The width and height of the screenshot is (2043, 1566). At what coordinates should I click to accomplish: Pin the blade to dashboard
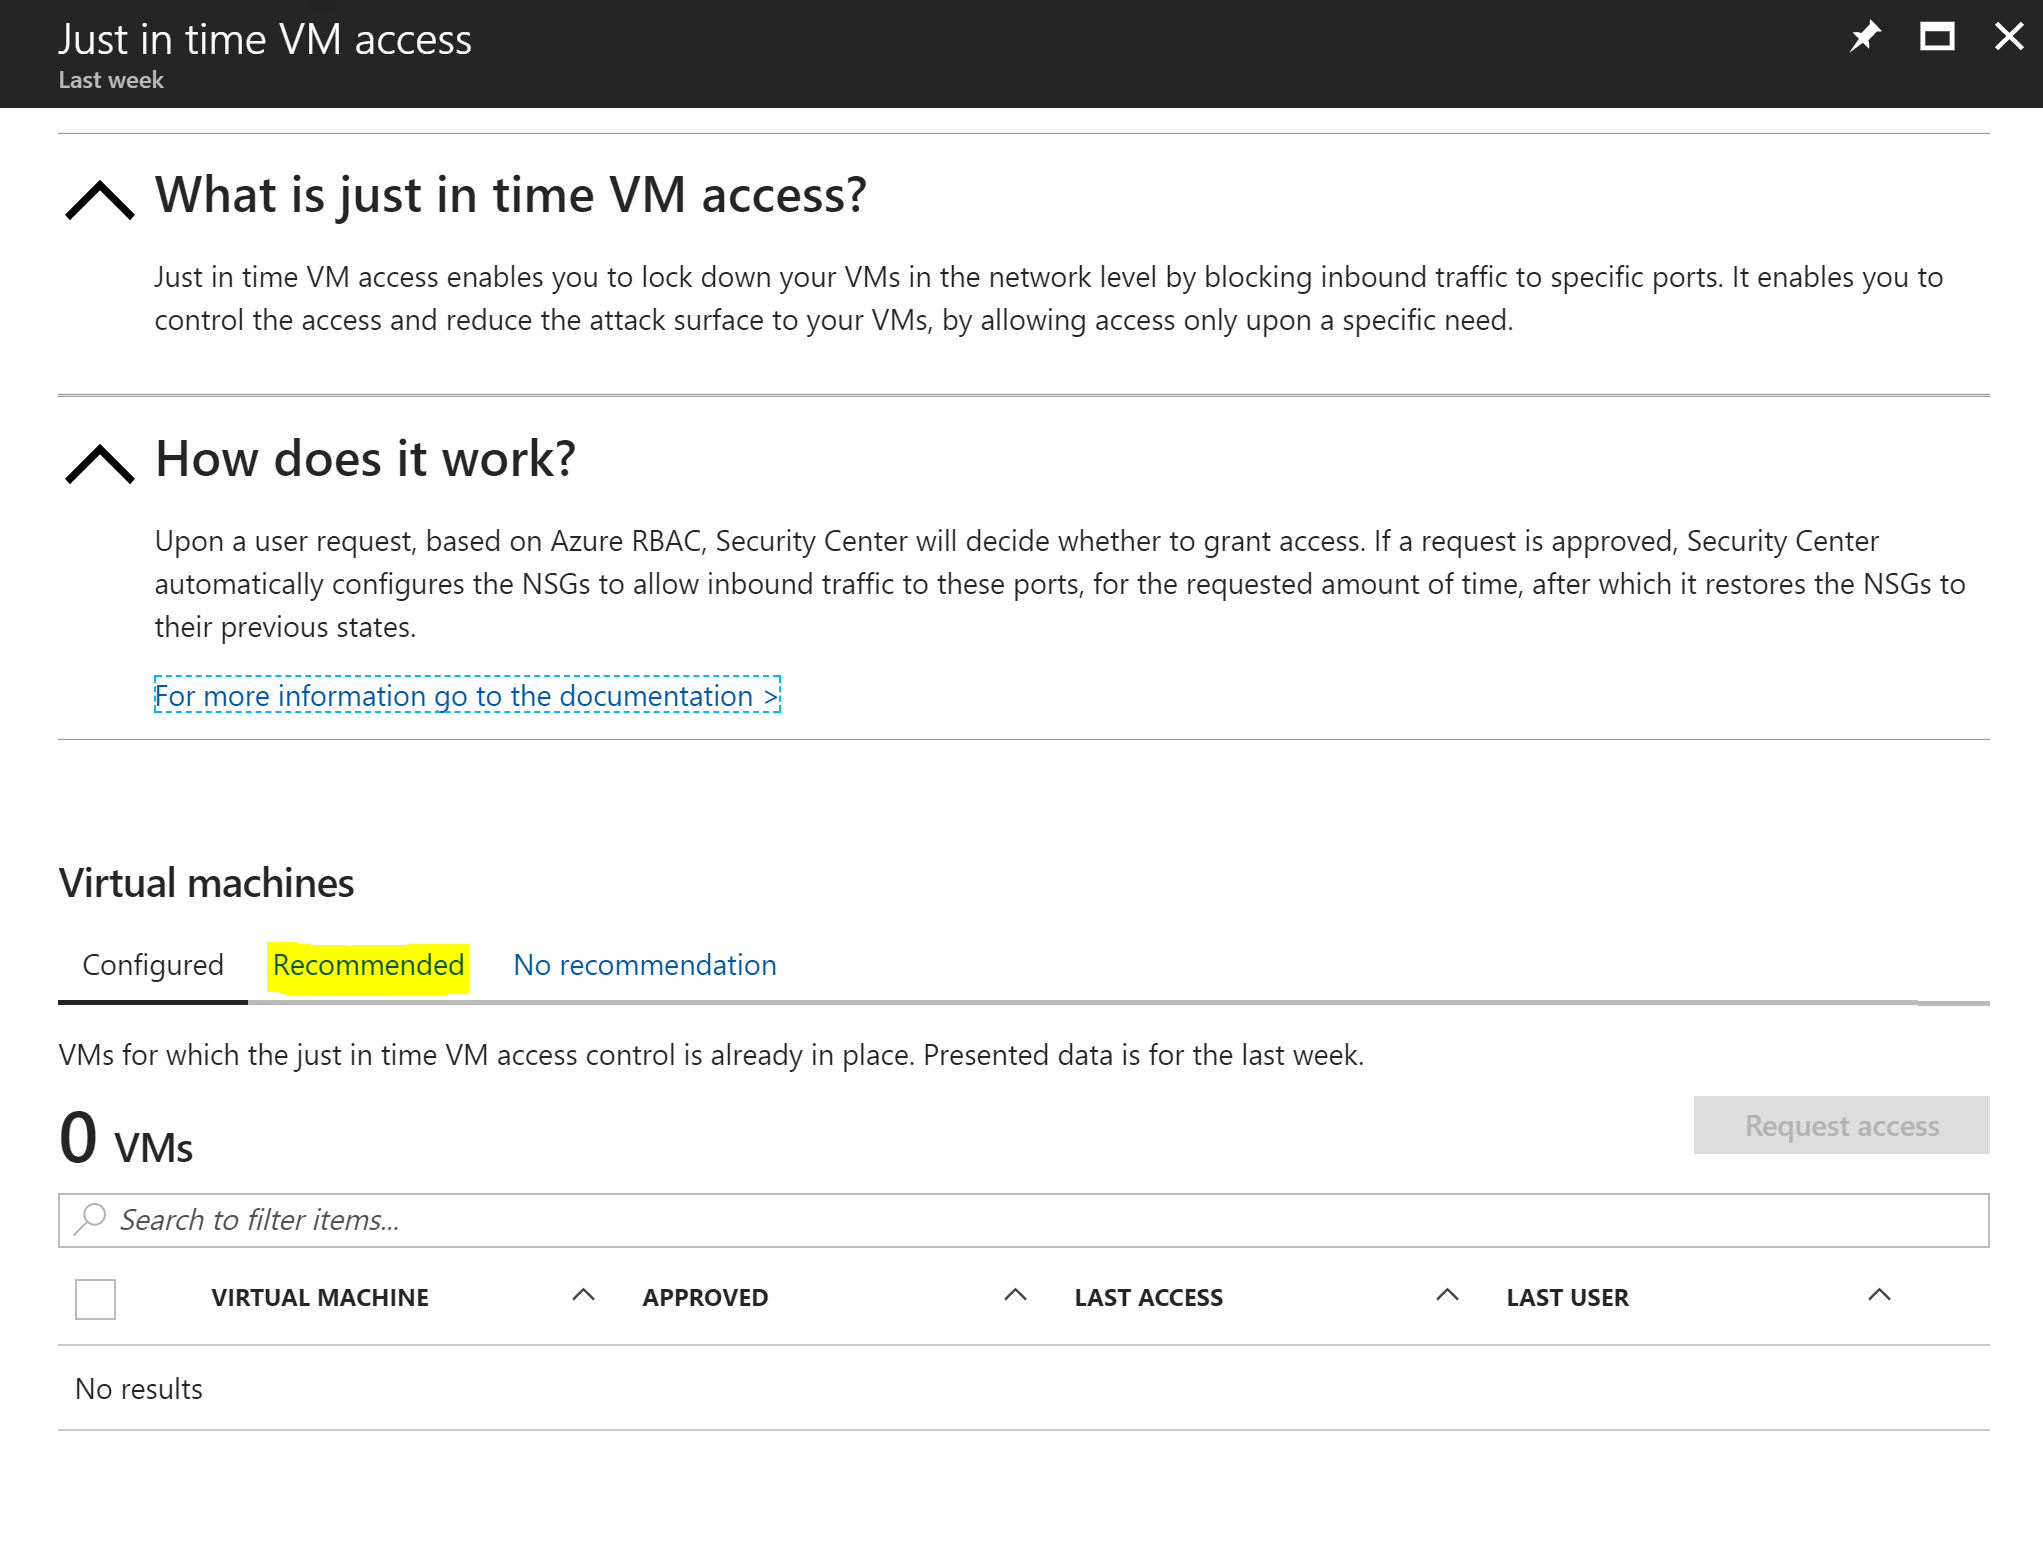tap(1865, 38)
